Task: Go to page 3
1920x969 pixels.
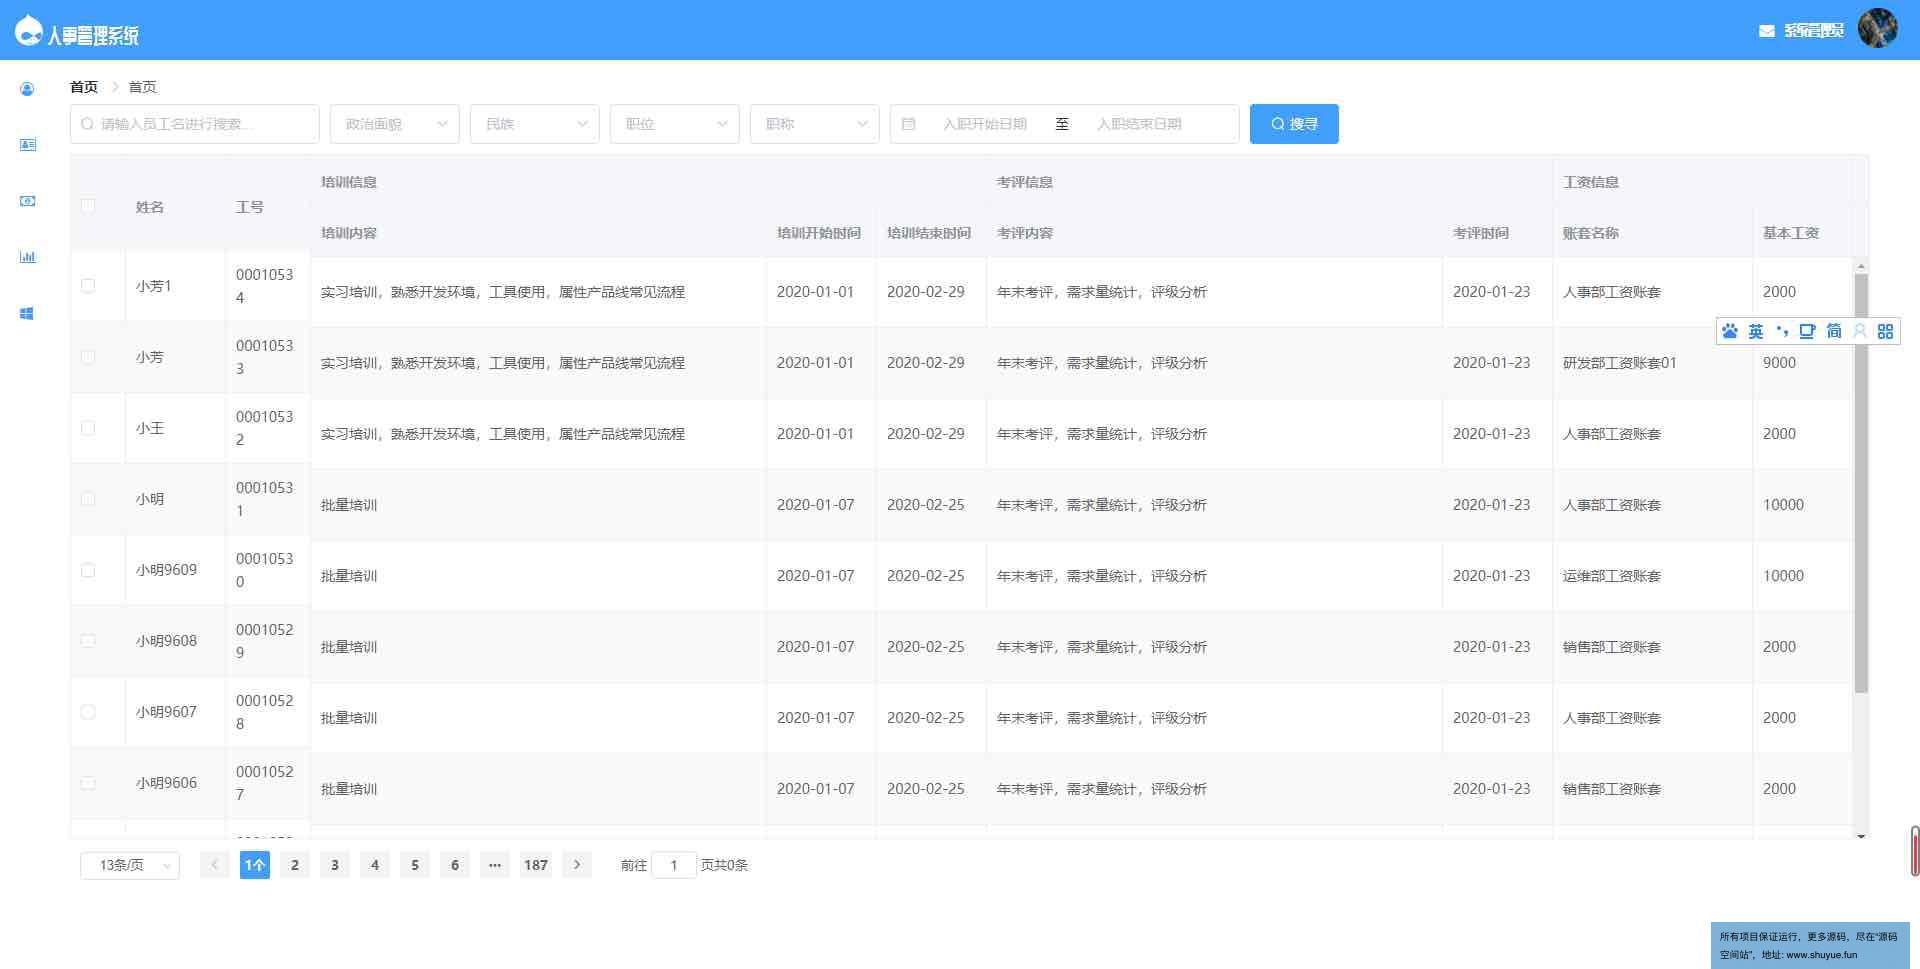Action: point(335,865)
